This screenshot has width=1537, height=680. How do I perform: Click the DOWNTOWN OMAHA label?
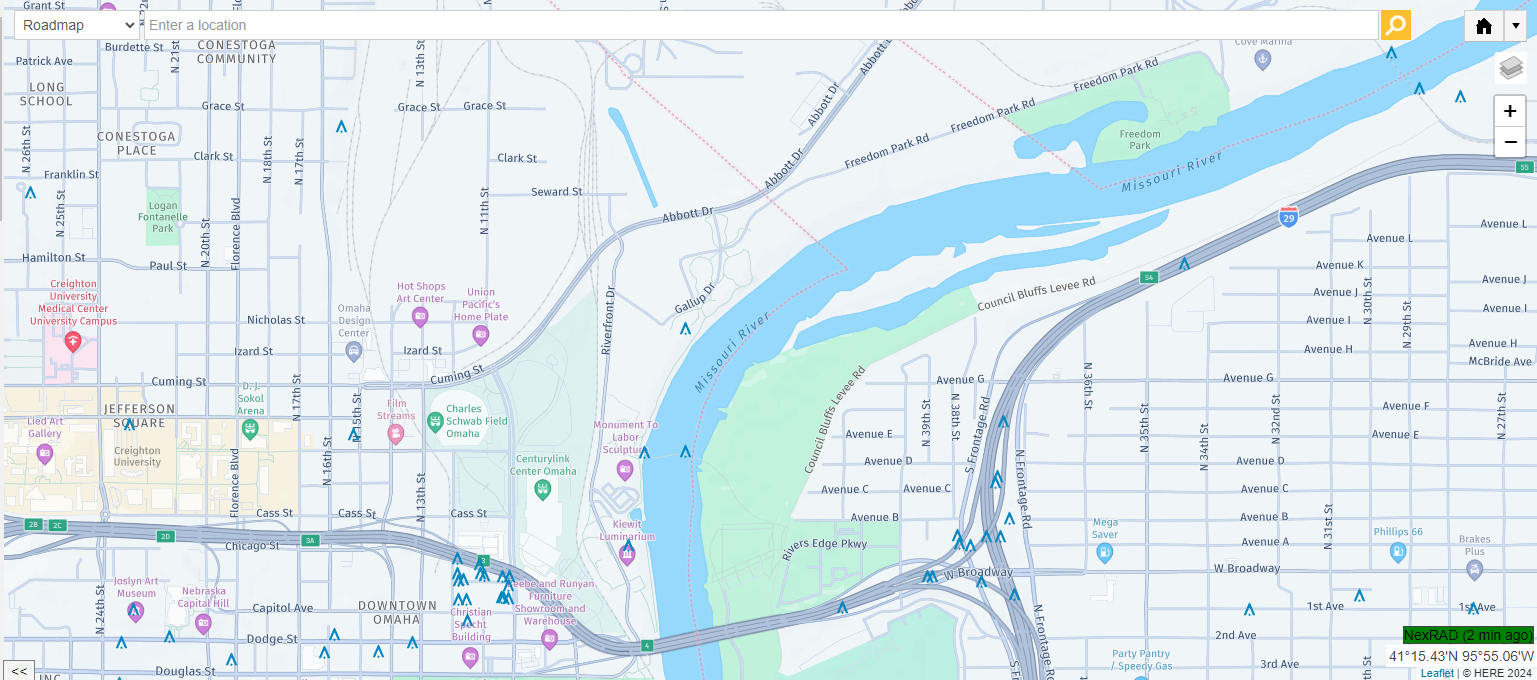point(398,613)
